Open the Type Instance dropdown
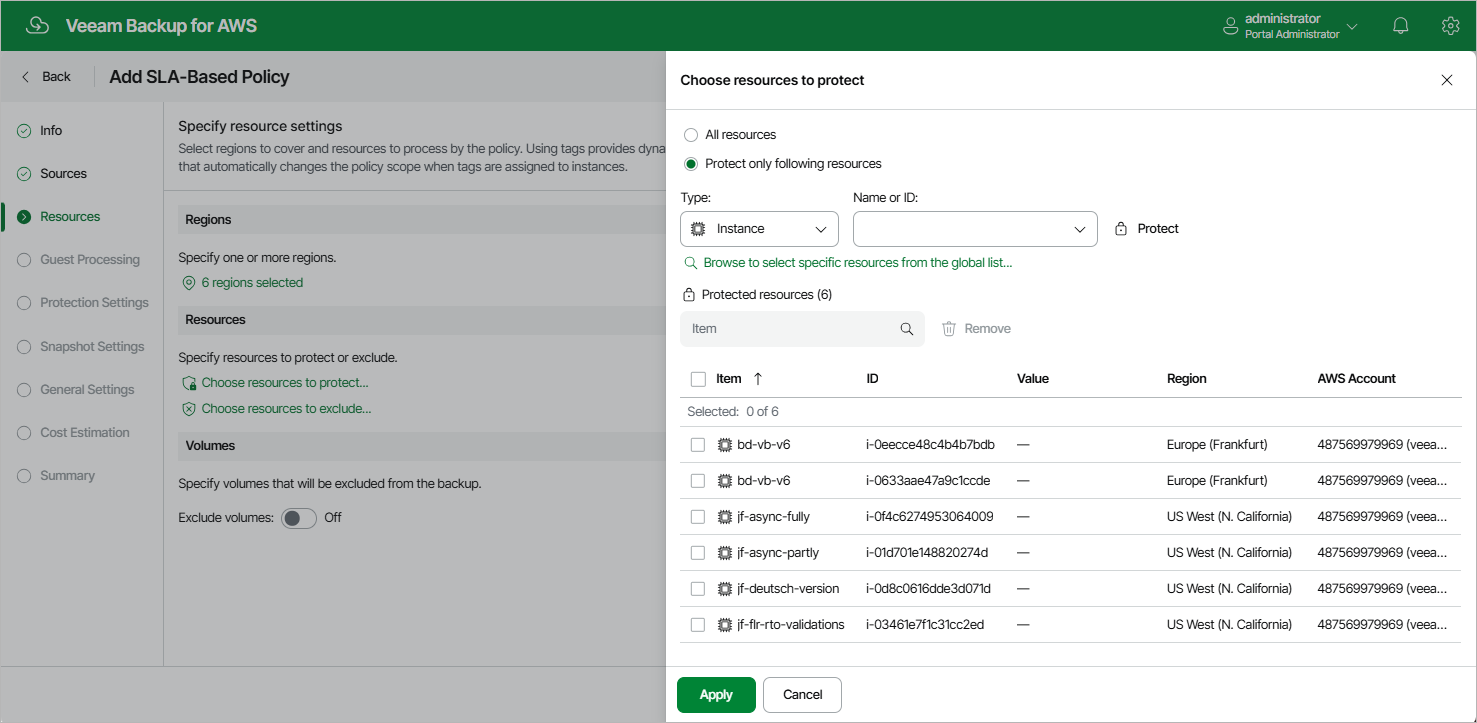1477x723 pixels. (x=759, y=229)
